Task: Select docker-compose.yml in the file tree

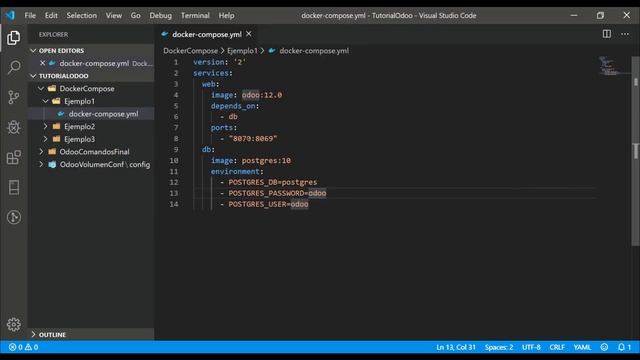Action: pos(91,114)
